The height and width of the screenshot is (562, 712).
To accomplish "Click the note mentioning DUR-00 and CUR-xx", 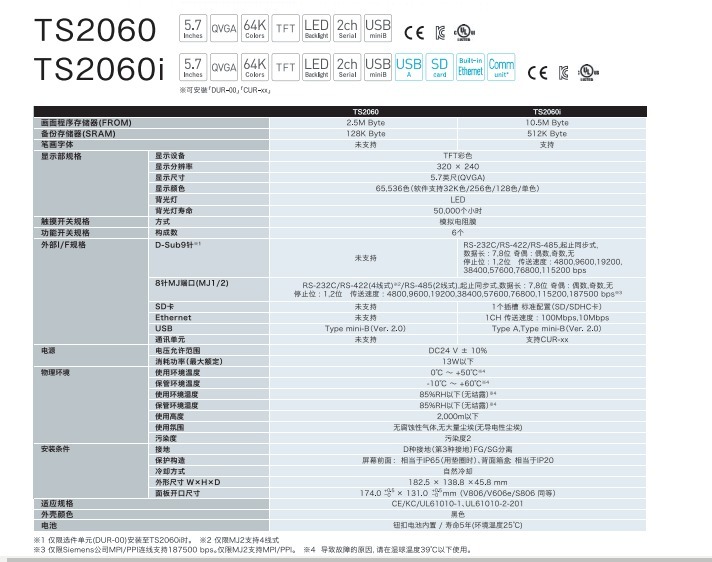I will 225,90.
